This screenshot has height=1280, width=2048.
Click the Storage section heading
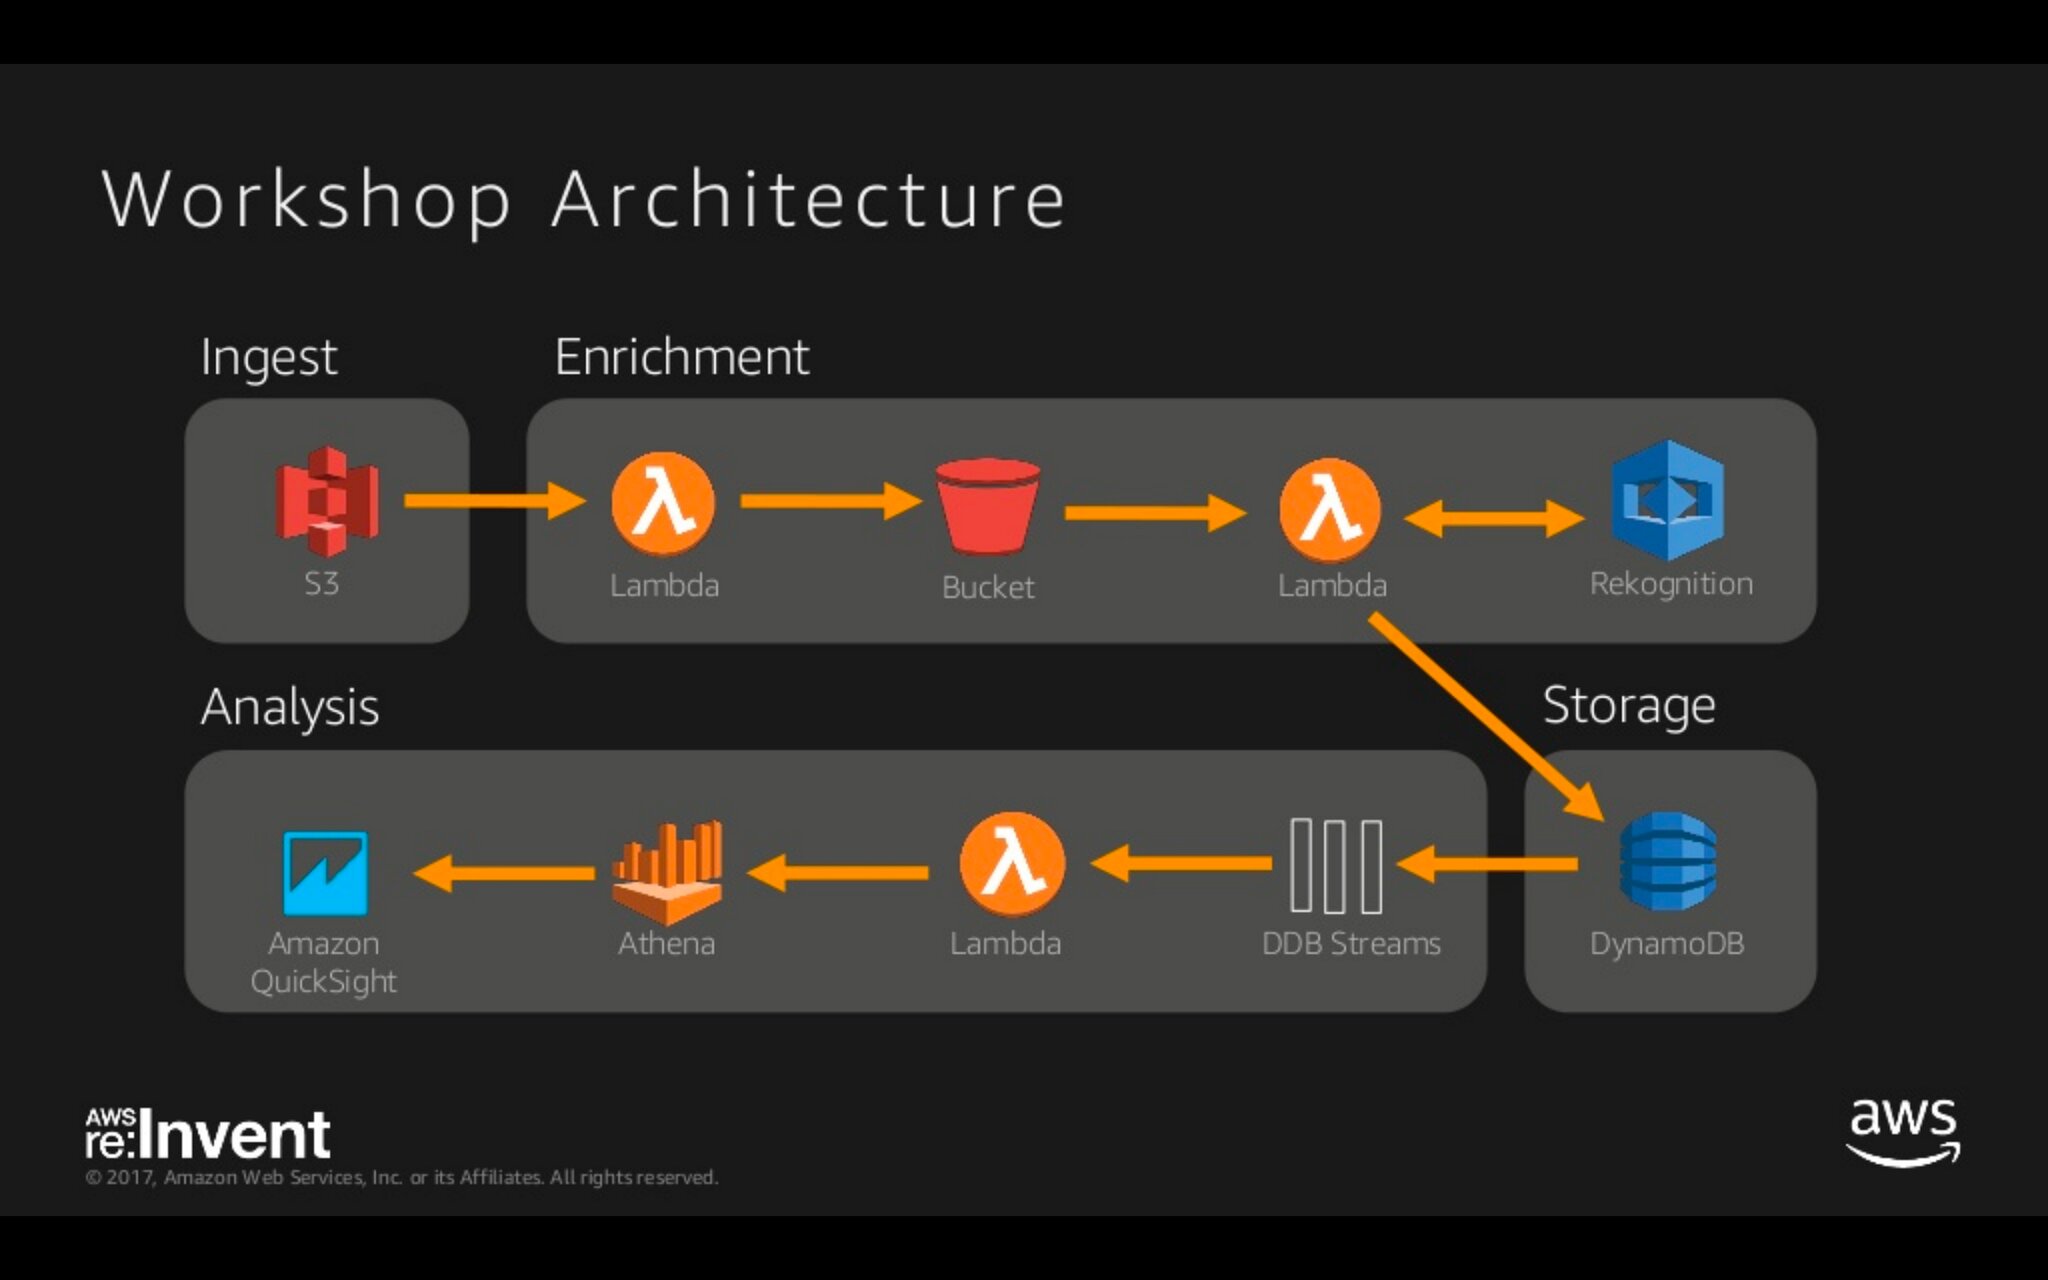point(1629,706)
